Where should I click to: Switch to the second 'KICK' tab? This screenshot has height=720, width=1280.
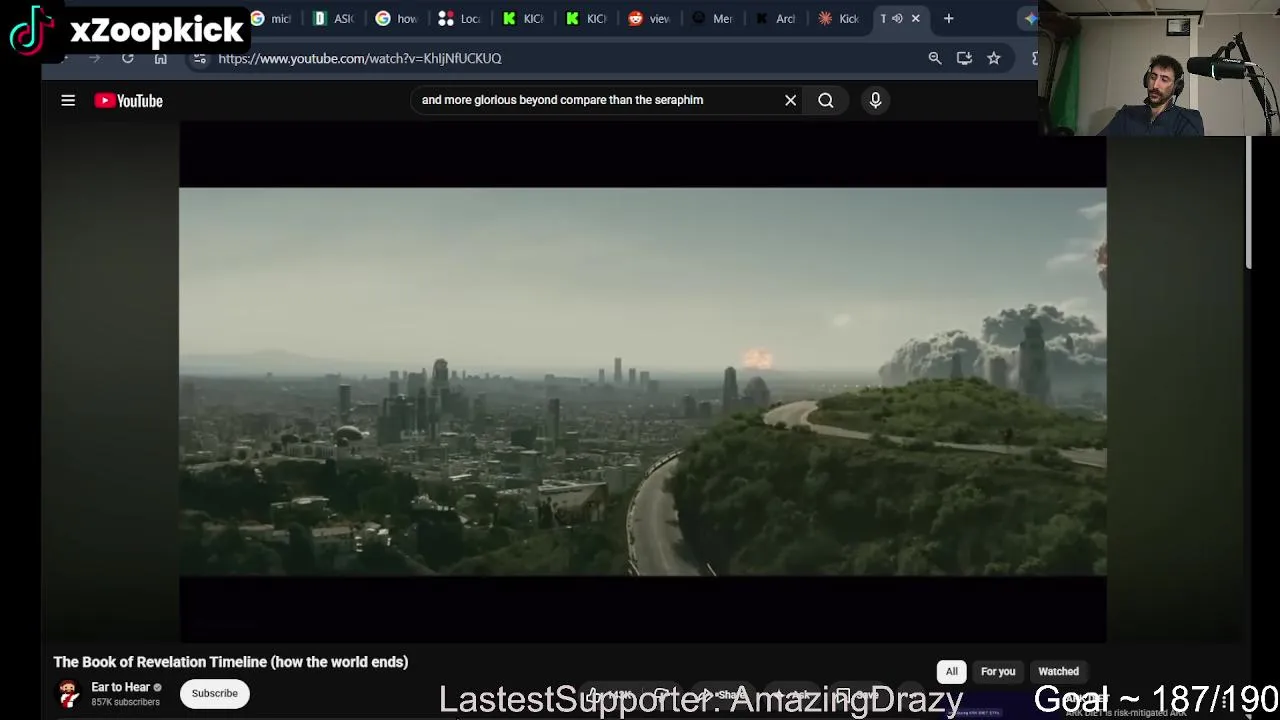[x=588, y=18]
